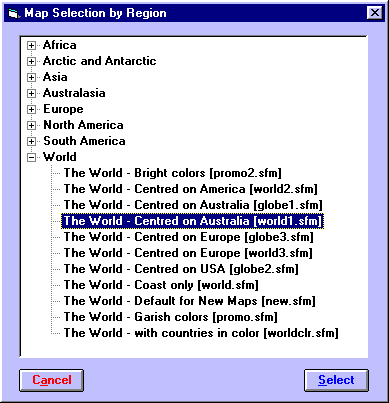Select the North America label
Viewport: 389px width, 403px height.
[x=83, y=125]
